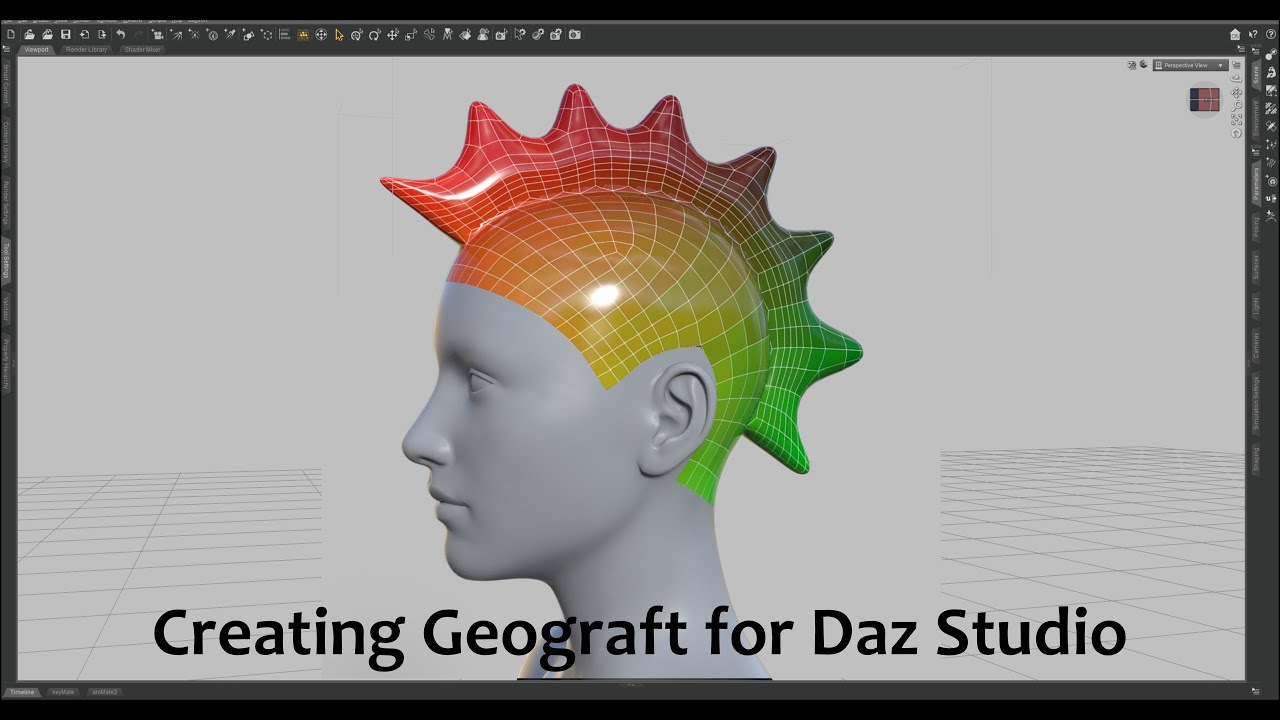Select the Translate four-arrow tool icon
This screenshot has height=720, width=1280.
click(392, 34)
